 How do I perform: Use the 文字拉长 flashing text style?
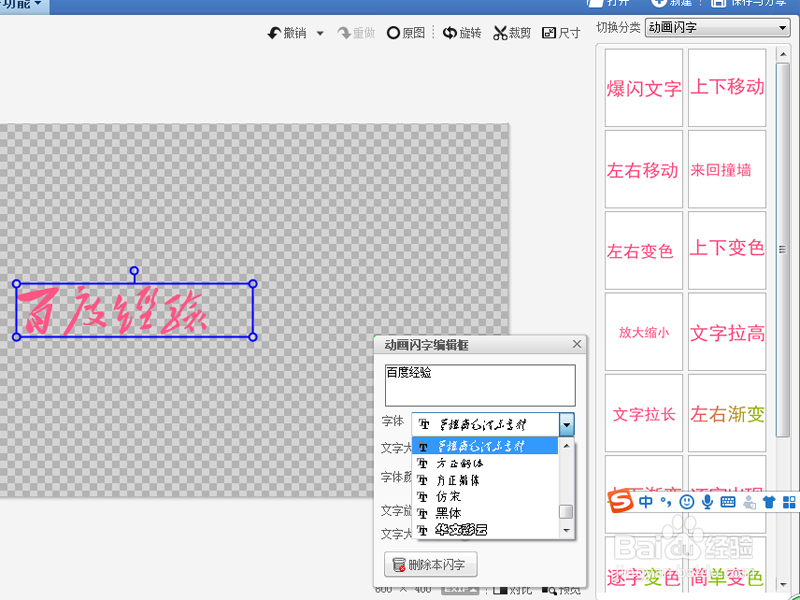coord(643,413)
